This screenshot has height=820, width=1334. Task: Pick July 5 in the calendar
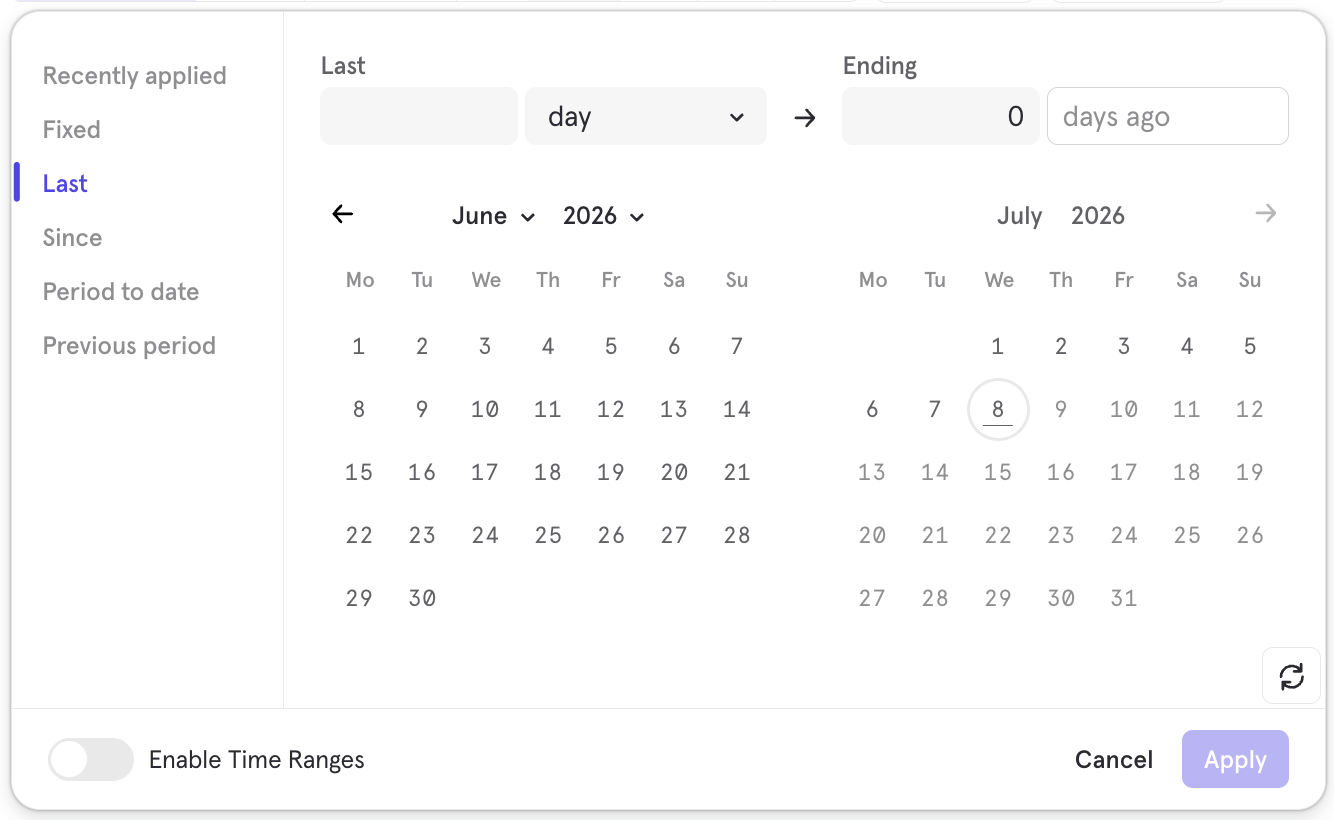click(x=1250, y=347)
